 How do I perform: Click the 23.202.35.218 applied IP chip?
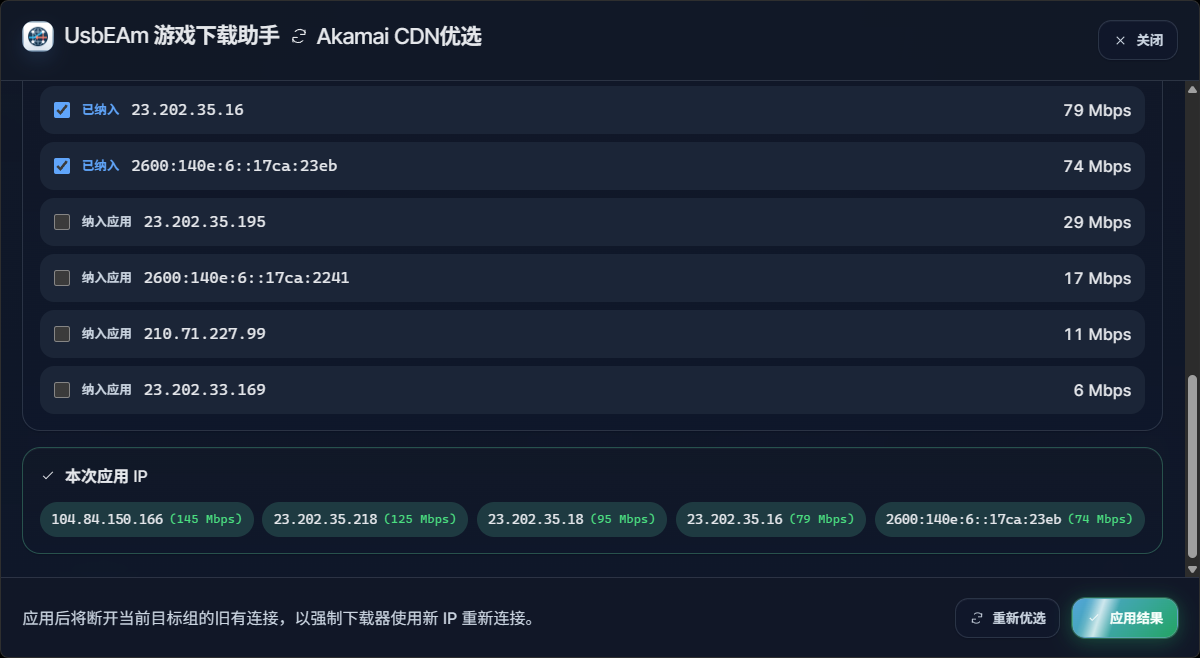(364, 520)
